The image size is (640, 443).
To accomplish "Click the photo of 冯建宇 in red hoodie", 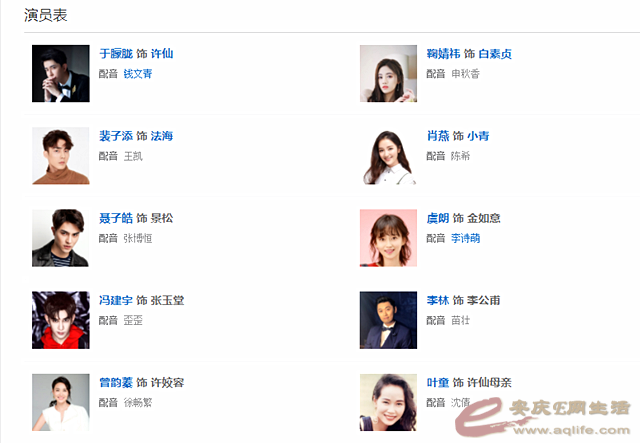I will pyautogui.click(x=61, y=320).
